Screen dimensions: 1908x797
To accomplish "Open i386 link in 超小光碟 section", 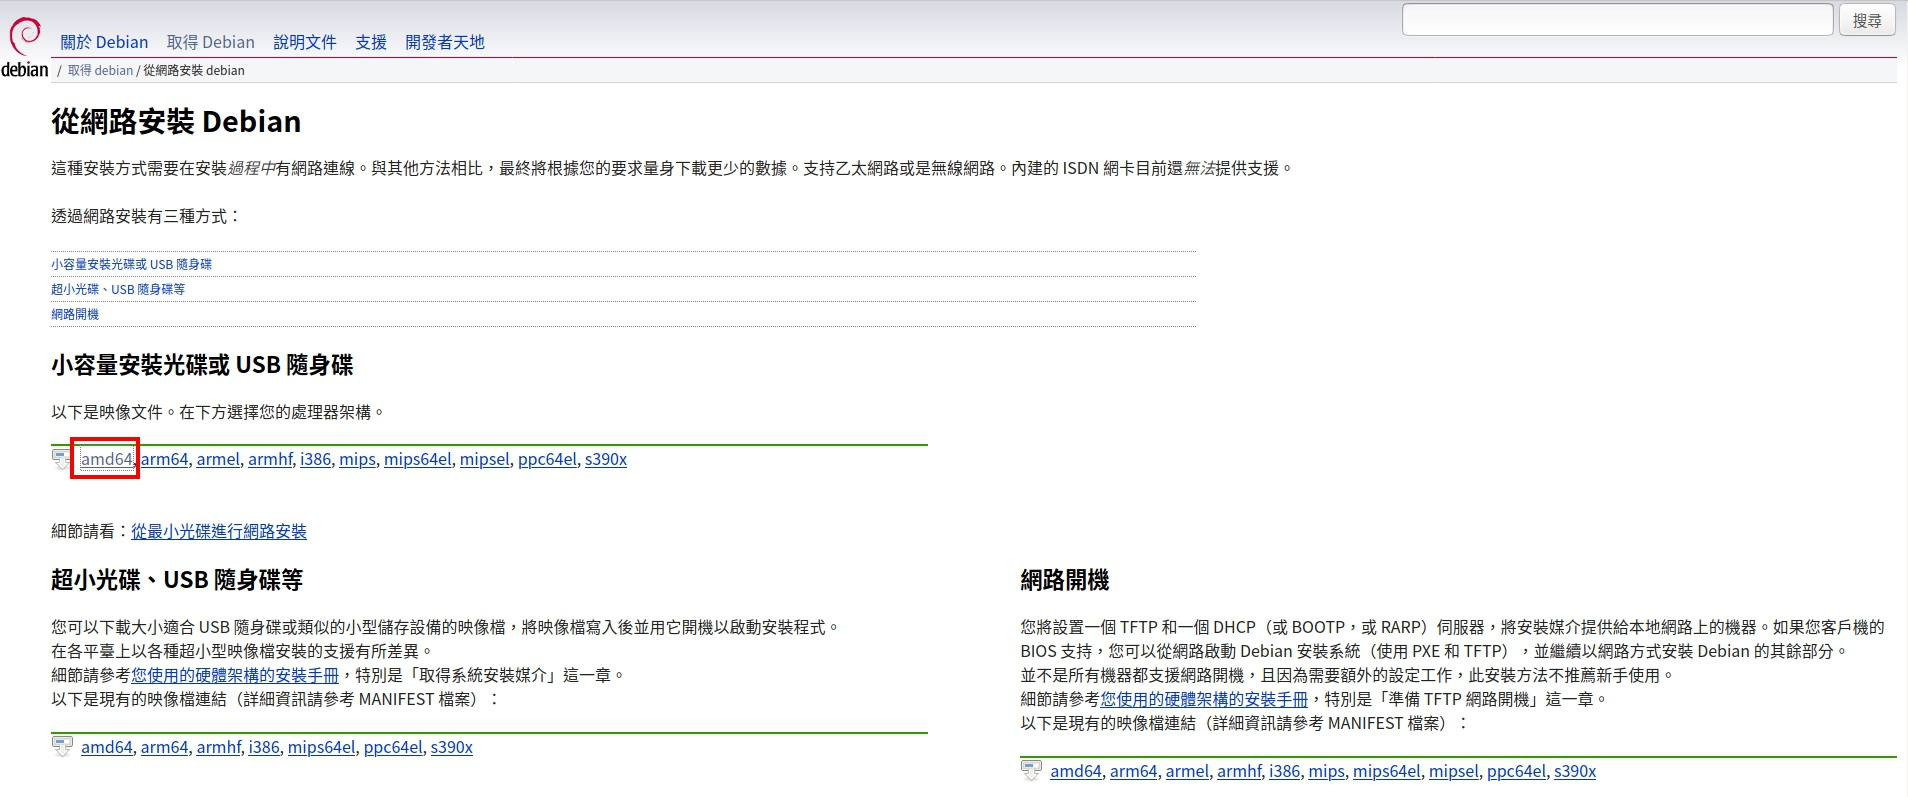I will 264,747.
